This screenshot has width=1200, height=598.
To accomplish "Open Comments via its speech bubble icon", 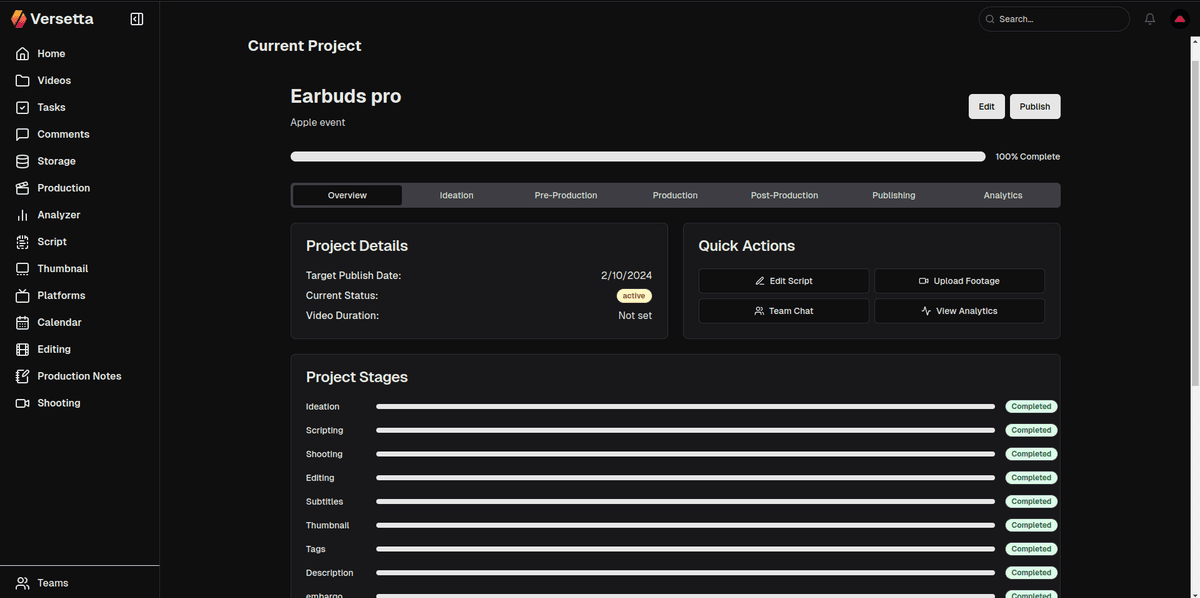I will click(23, 135).
